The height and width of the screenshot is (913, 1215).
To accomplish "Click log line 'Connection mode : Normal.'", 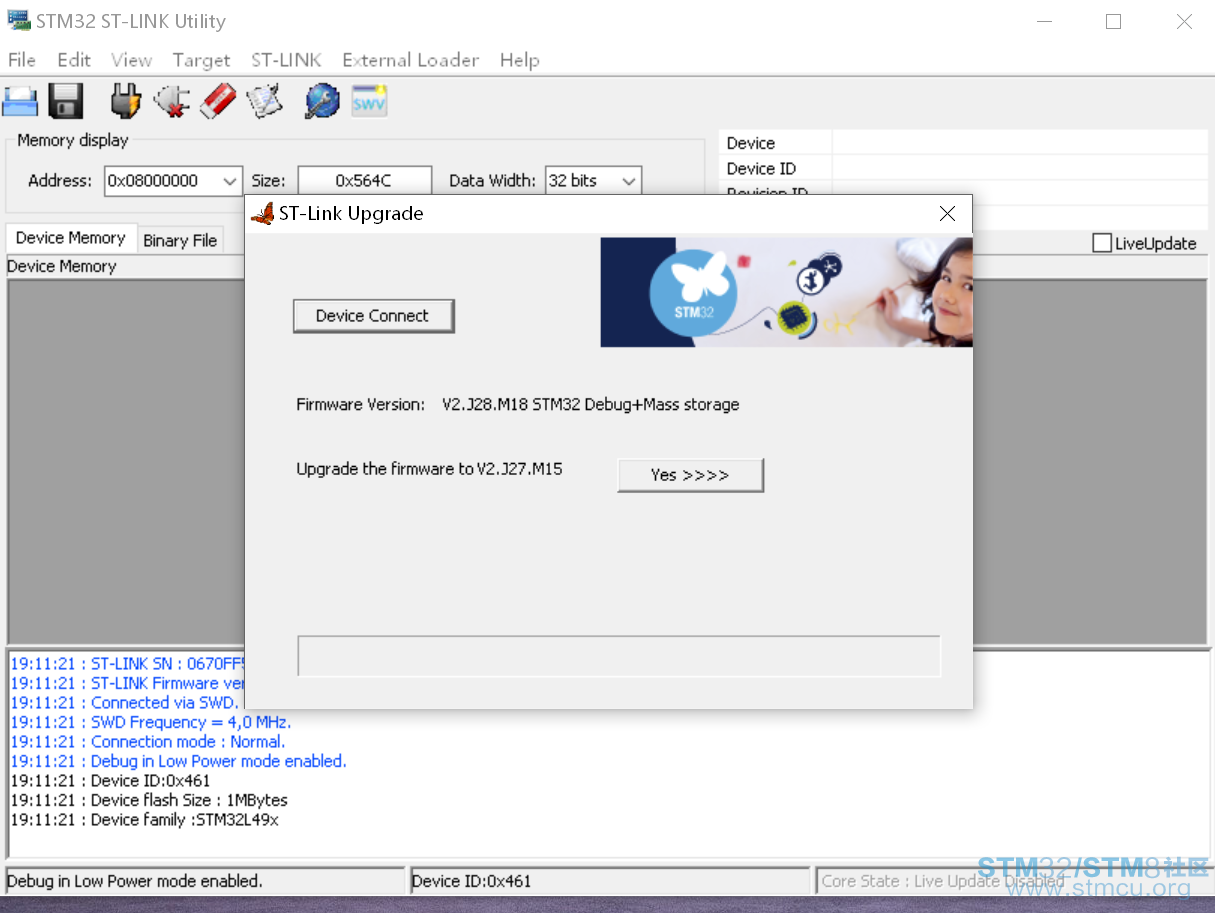I will click(x=148, y=742).
